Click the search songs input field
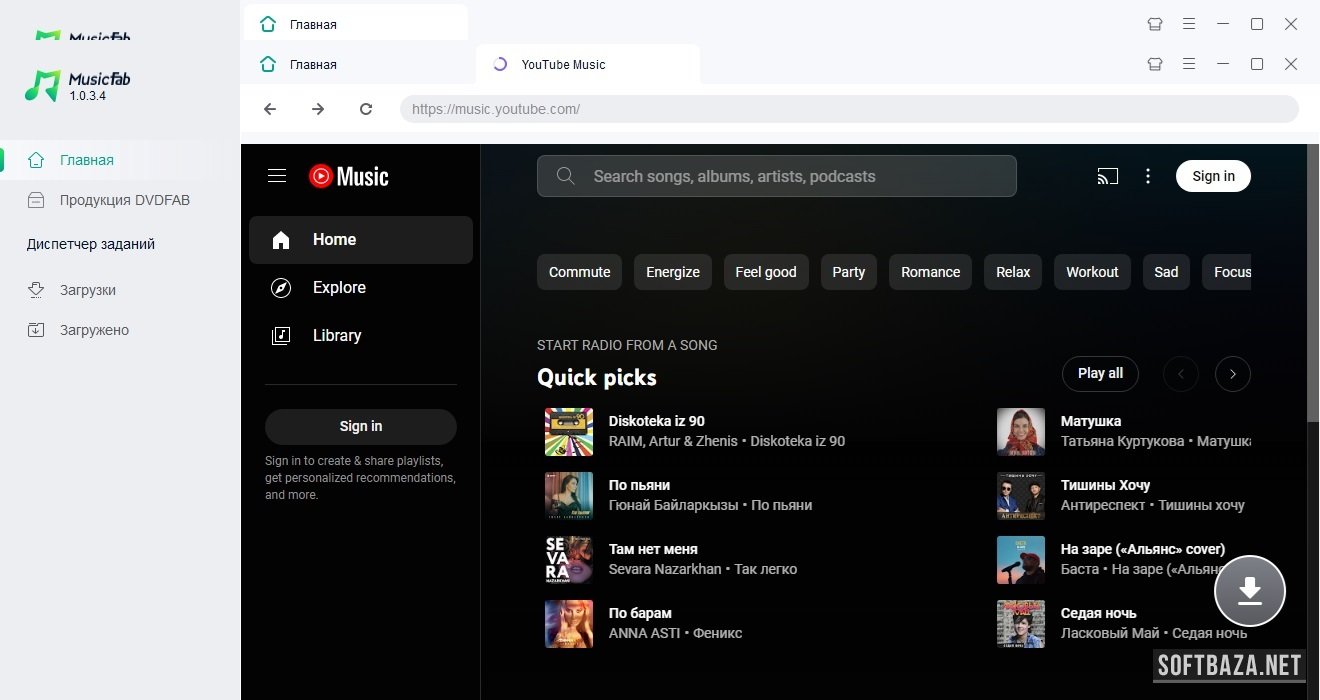 tap(777, 176)
